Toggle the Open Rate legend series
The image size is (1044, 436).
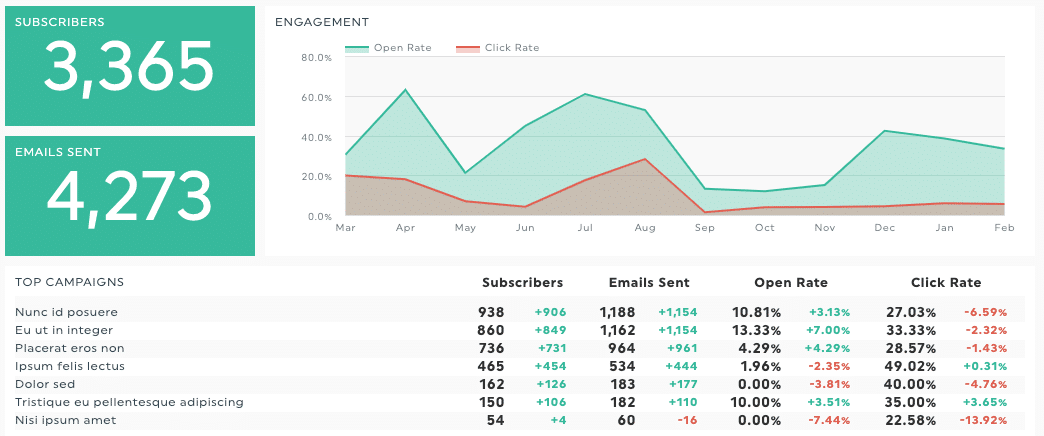pos(402,47)
